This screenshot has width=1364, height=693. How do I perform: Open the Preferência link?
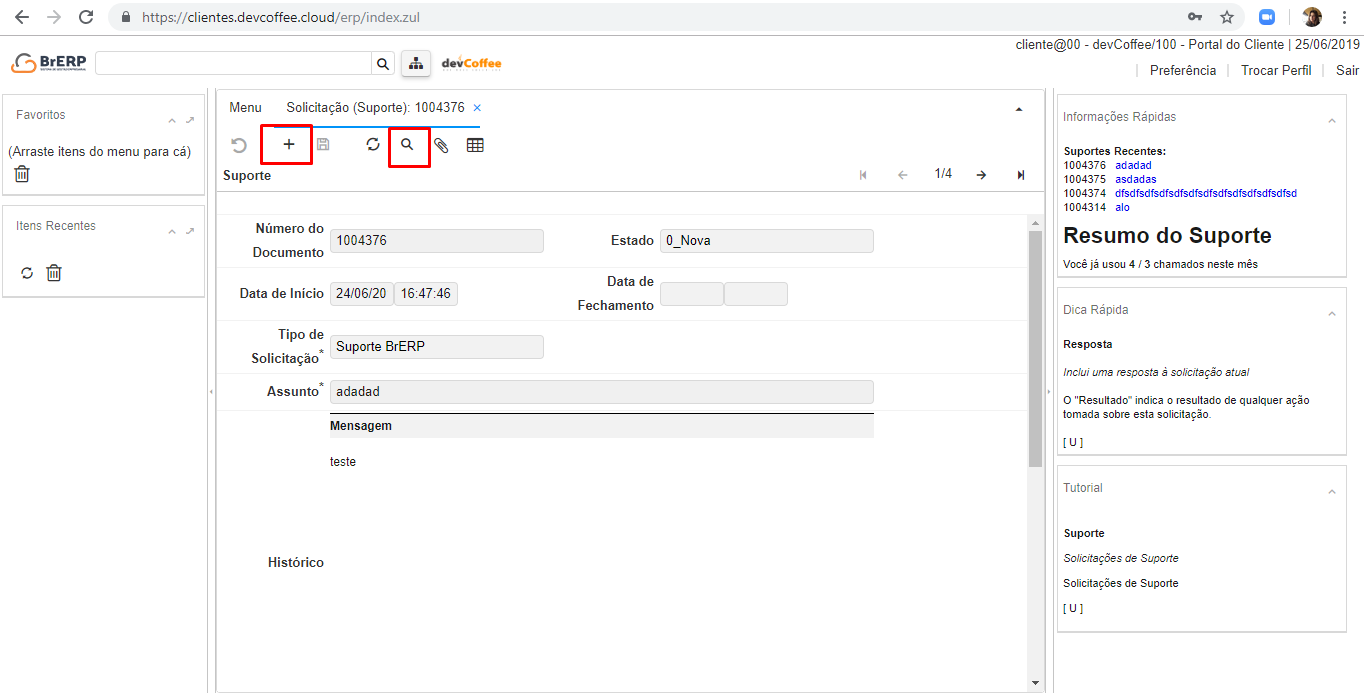pos(1182,71)
